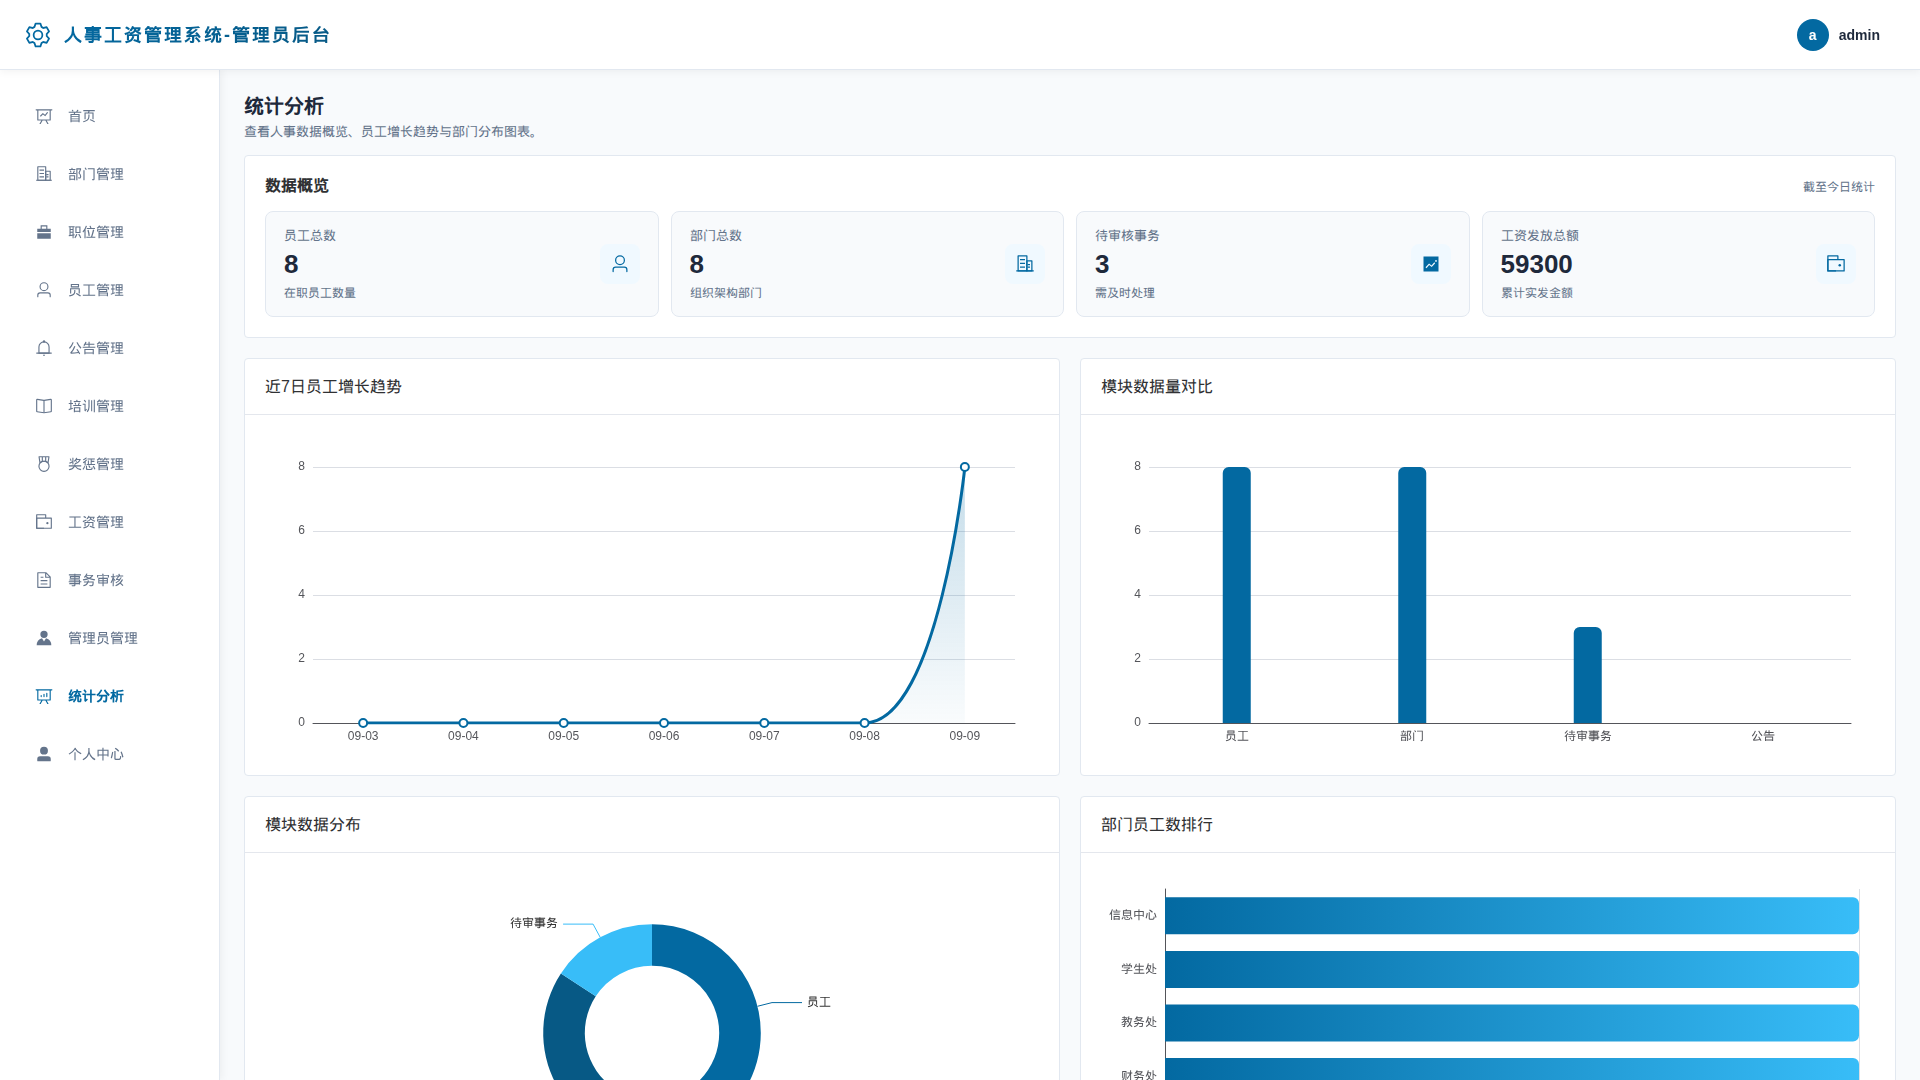Click the 需及时处理 caption
1920x1080 pixels.
pyautogui.click(x=1125, y=293)
